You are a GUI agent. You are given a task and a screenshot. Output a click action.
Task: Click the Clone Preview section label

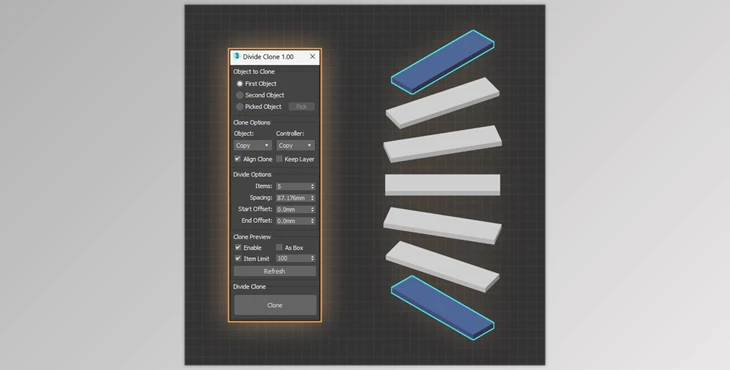(x=252, y=237)
